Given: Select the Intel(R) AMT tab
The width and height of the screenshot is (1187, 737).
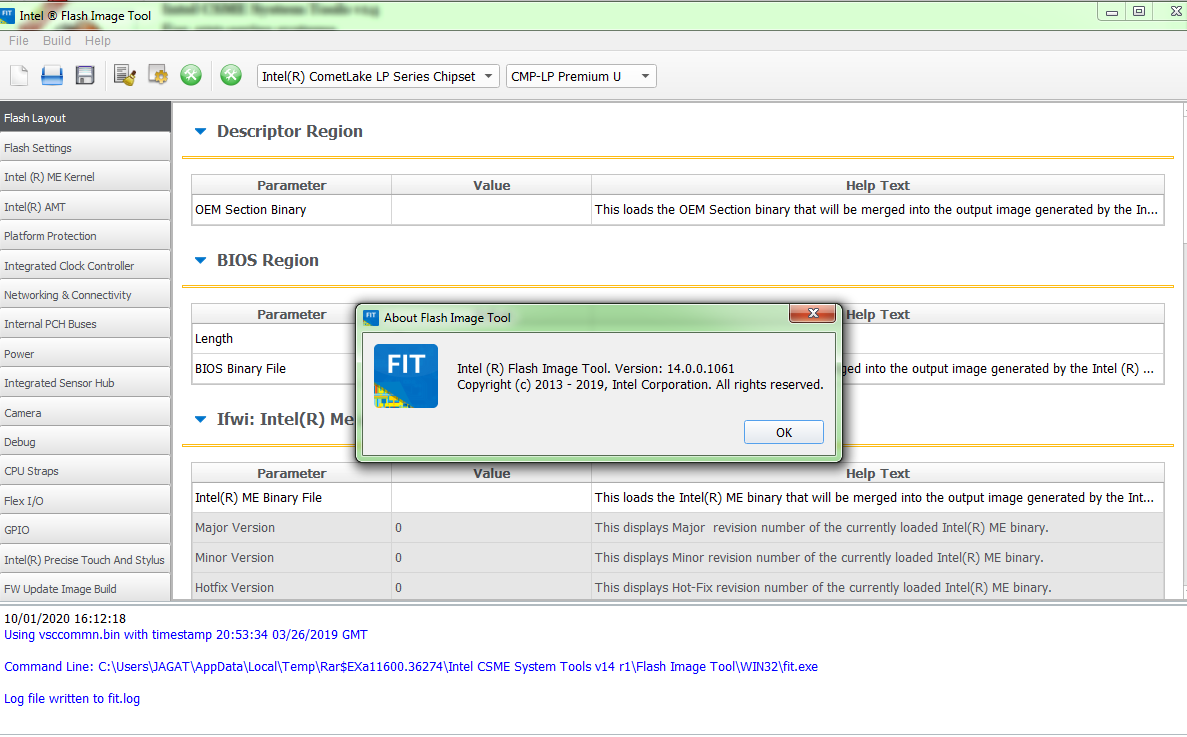Looking at the screenshot, I should pyautogui.click(x=85, y=207).
